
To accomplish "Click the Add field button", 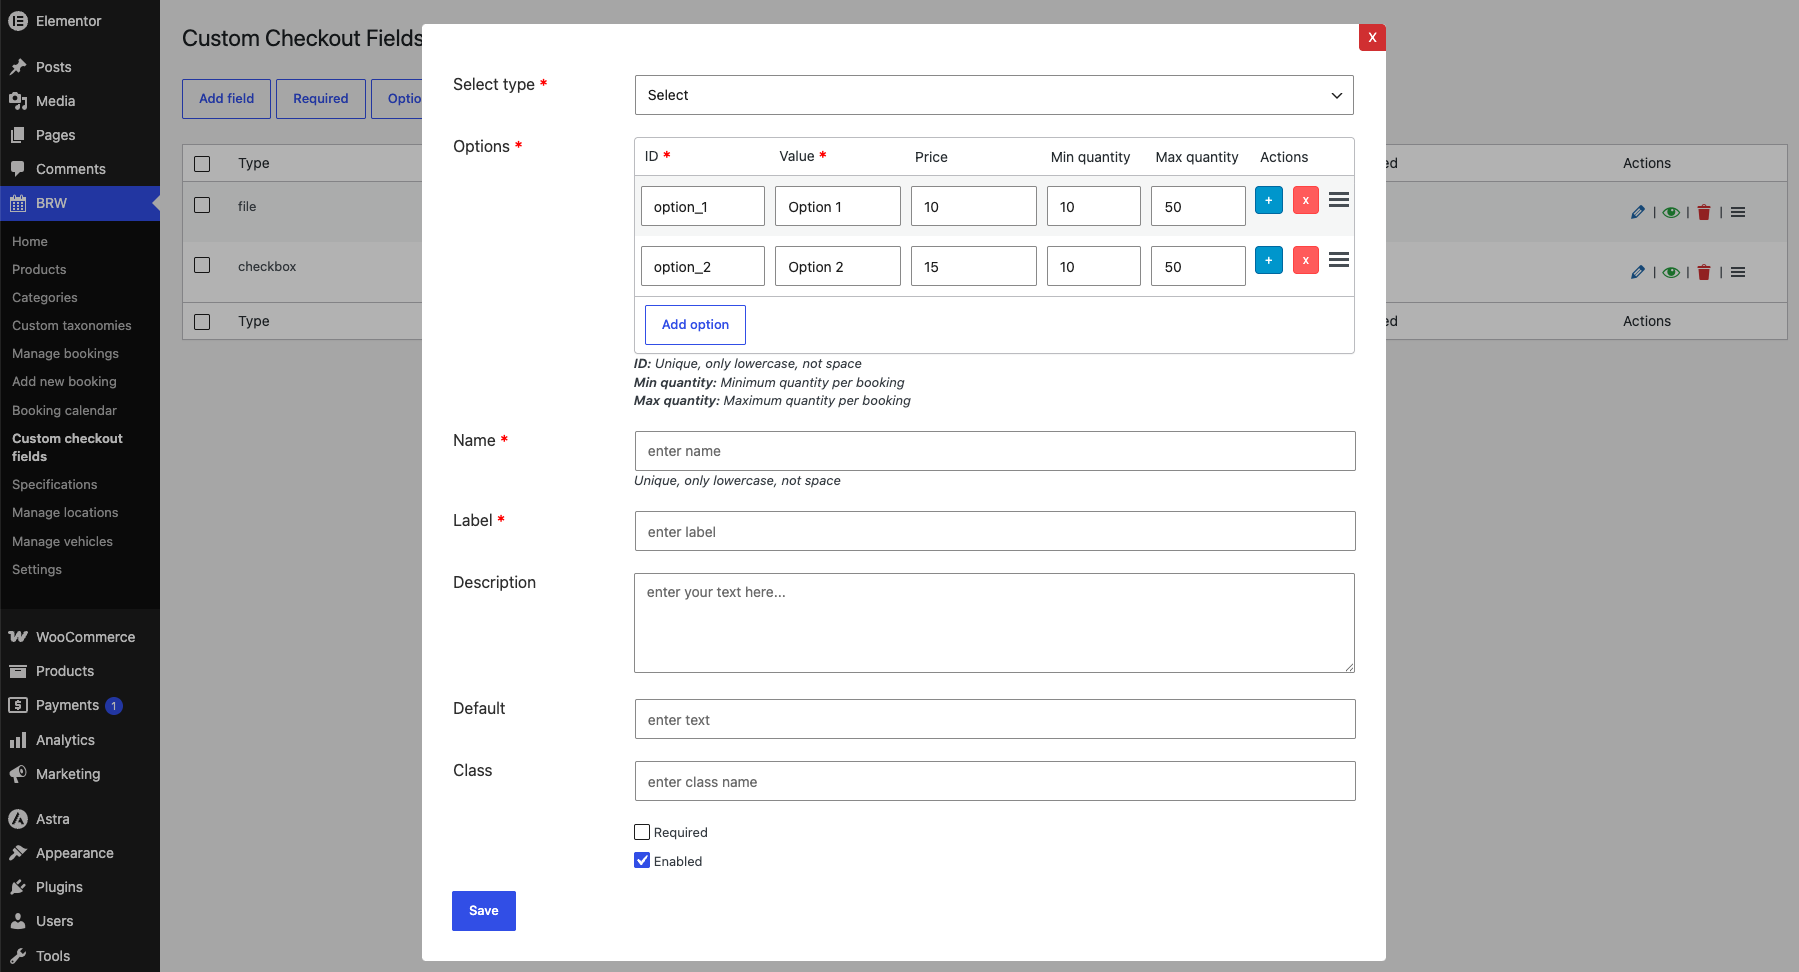I will [226, 99].
